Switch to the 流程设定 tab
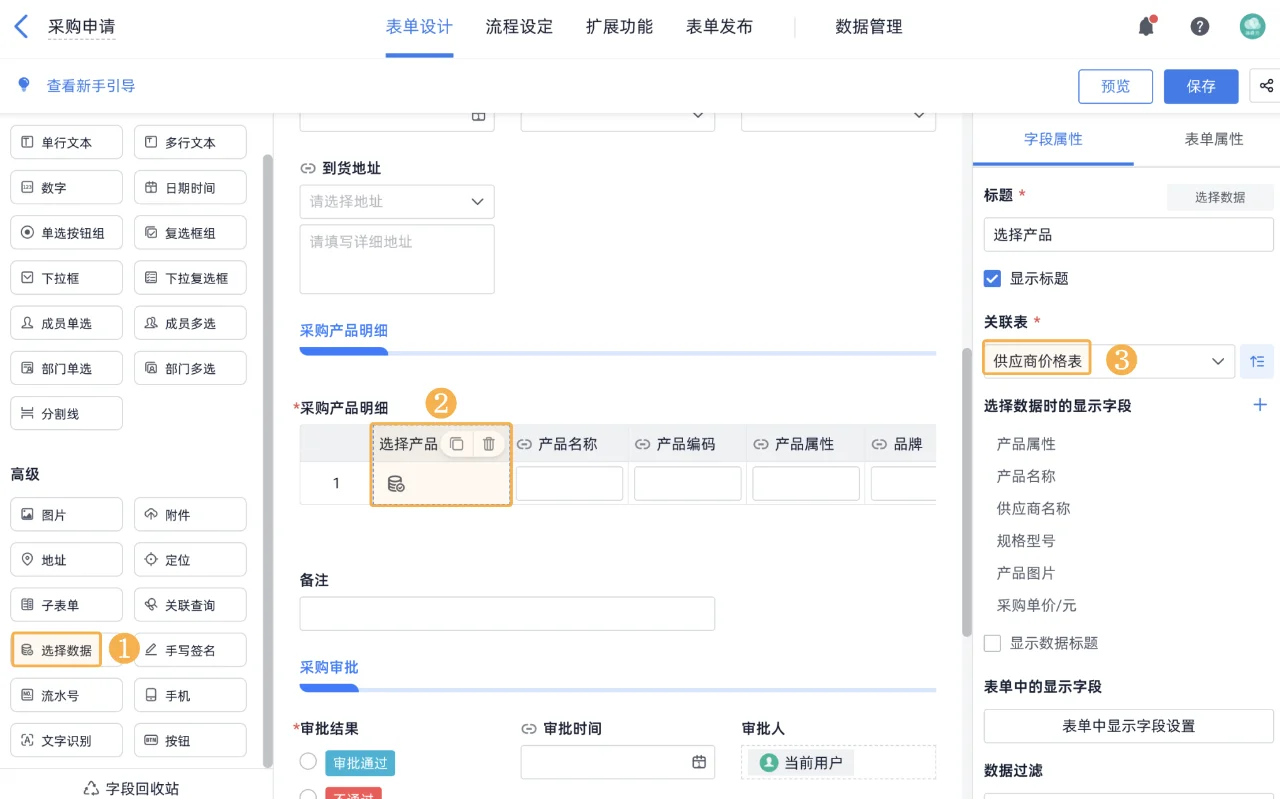 pos(519,27)
